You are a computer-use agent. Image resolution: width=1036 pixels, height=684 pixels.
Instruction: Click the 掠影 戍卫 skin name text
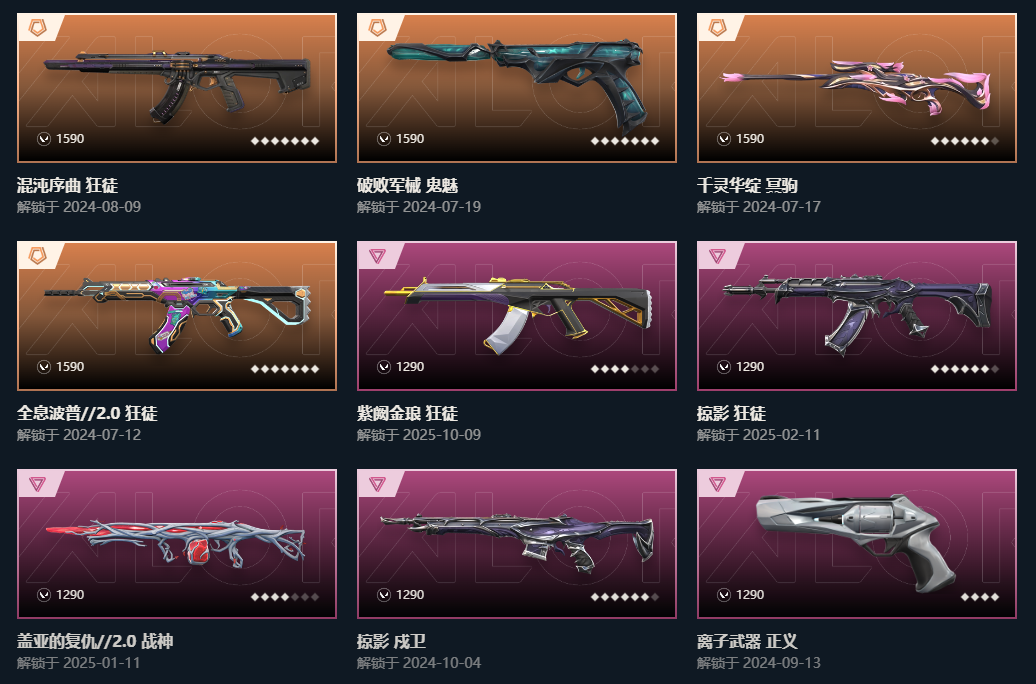point(391,642)
